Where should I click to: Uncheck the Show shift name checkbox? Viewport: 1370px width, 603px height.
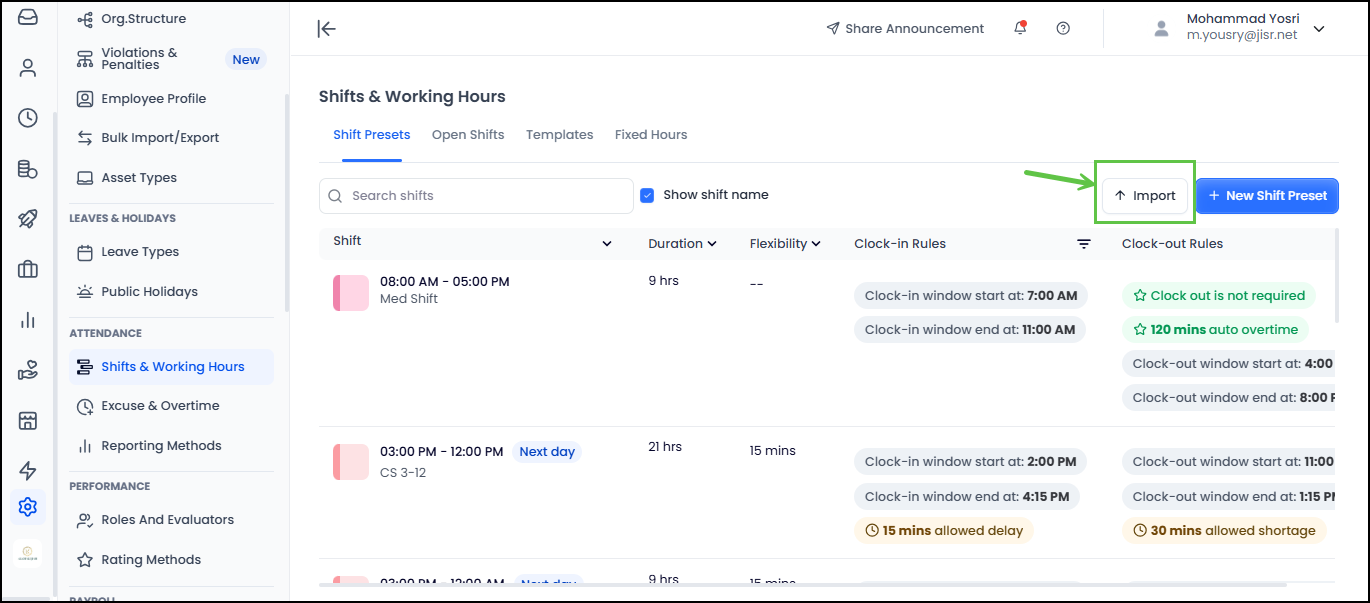[x=647, y=195]
